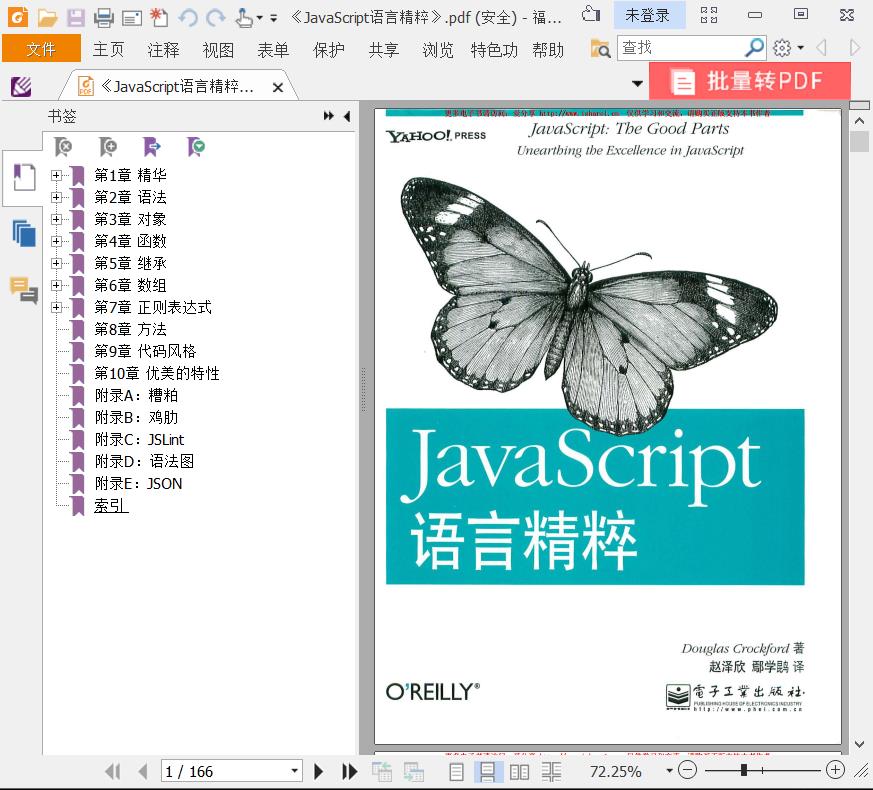The width and height of the screenshot is (873, 790).
Task: Click the bookmark with green check icon
Action: [196, 147]
